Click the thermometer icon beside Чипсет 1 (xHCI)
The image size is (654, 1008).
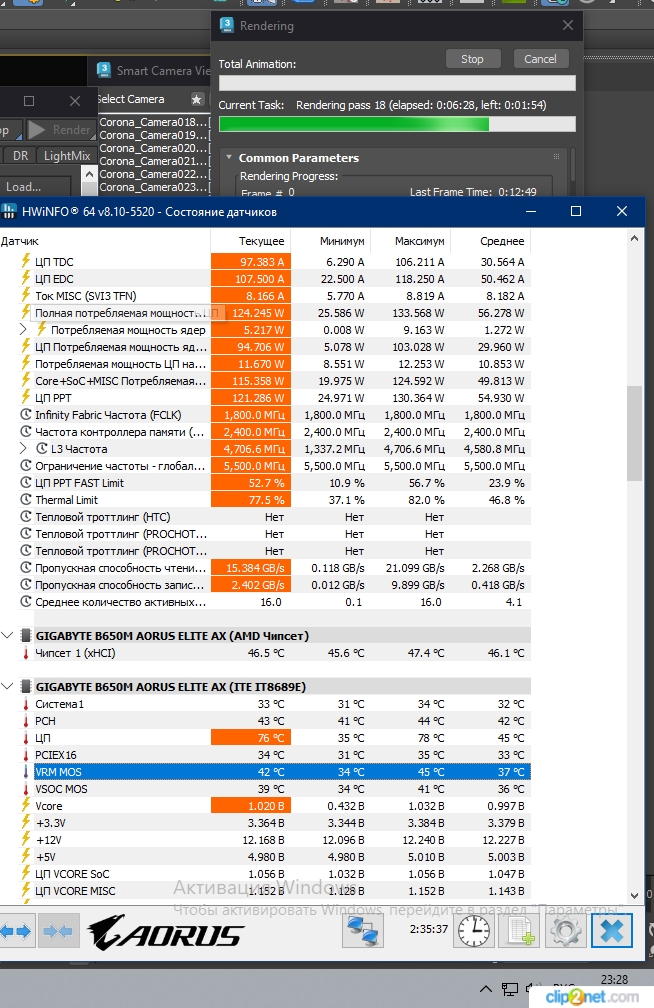pos(26,652)
